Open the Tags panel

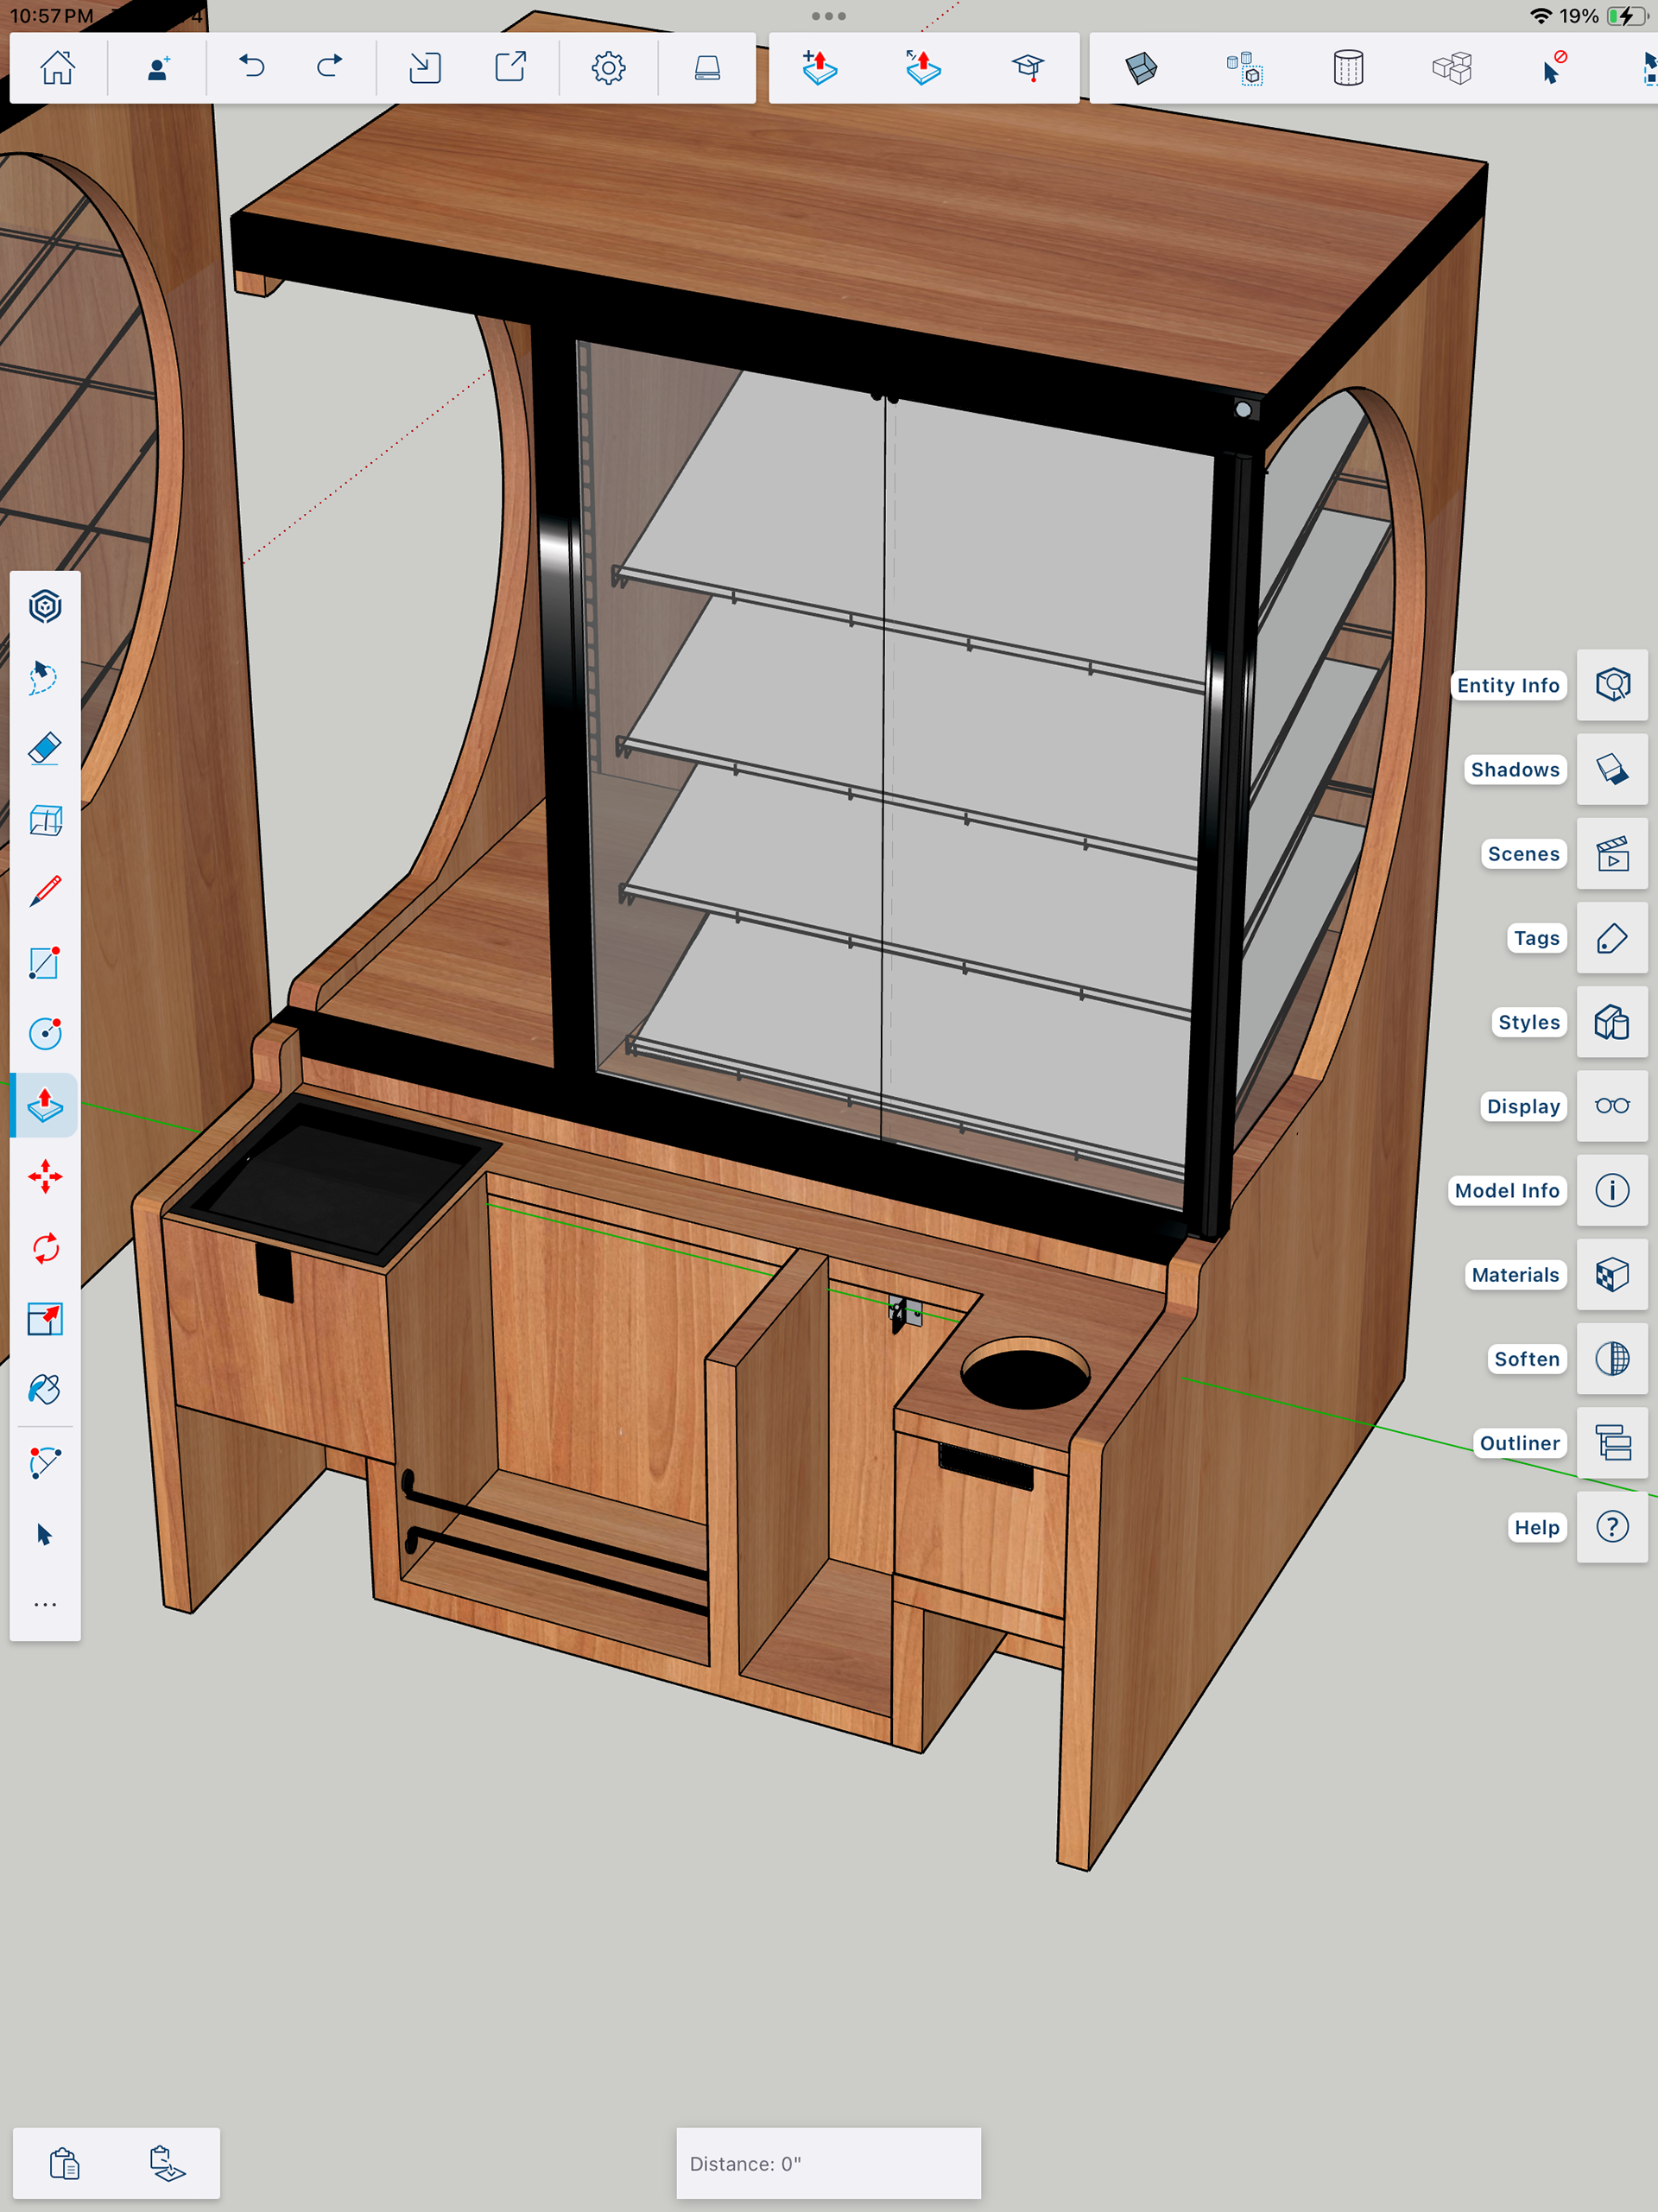[x=1611, y=938]
